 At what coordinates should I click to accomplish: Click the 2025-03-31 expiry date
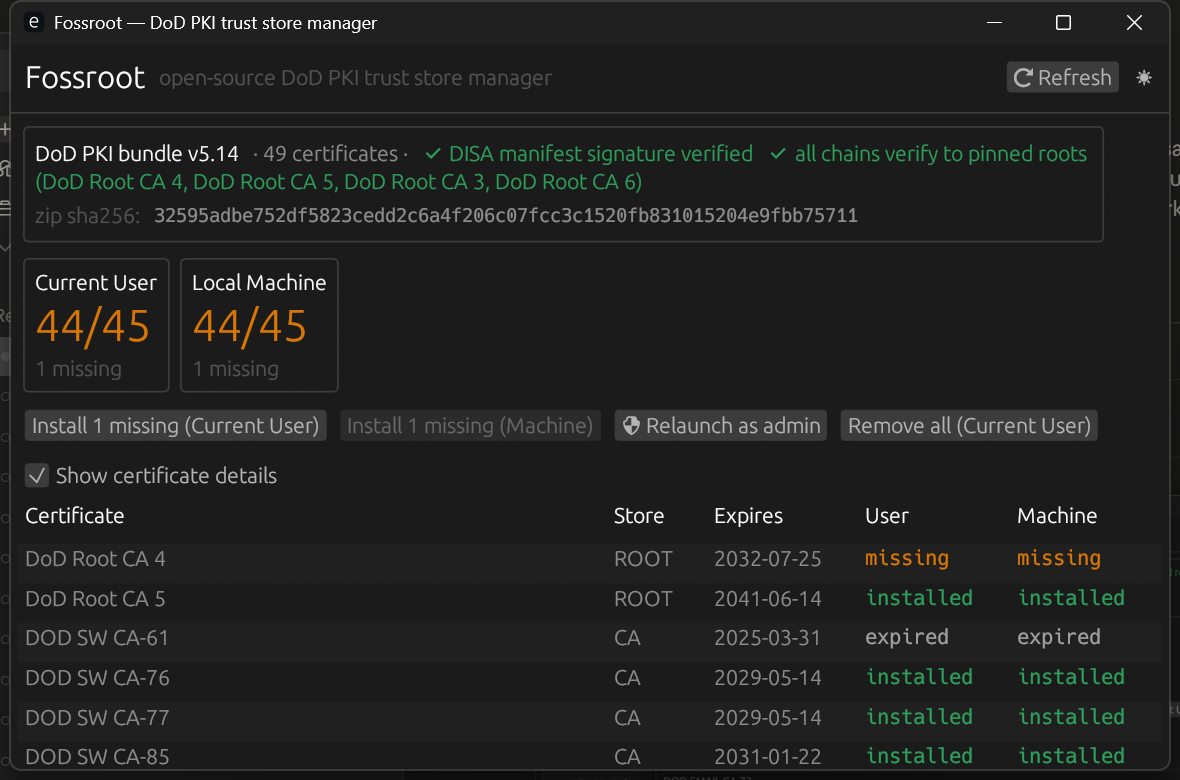coord(768,638)
